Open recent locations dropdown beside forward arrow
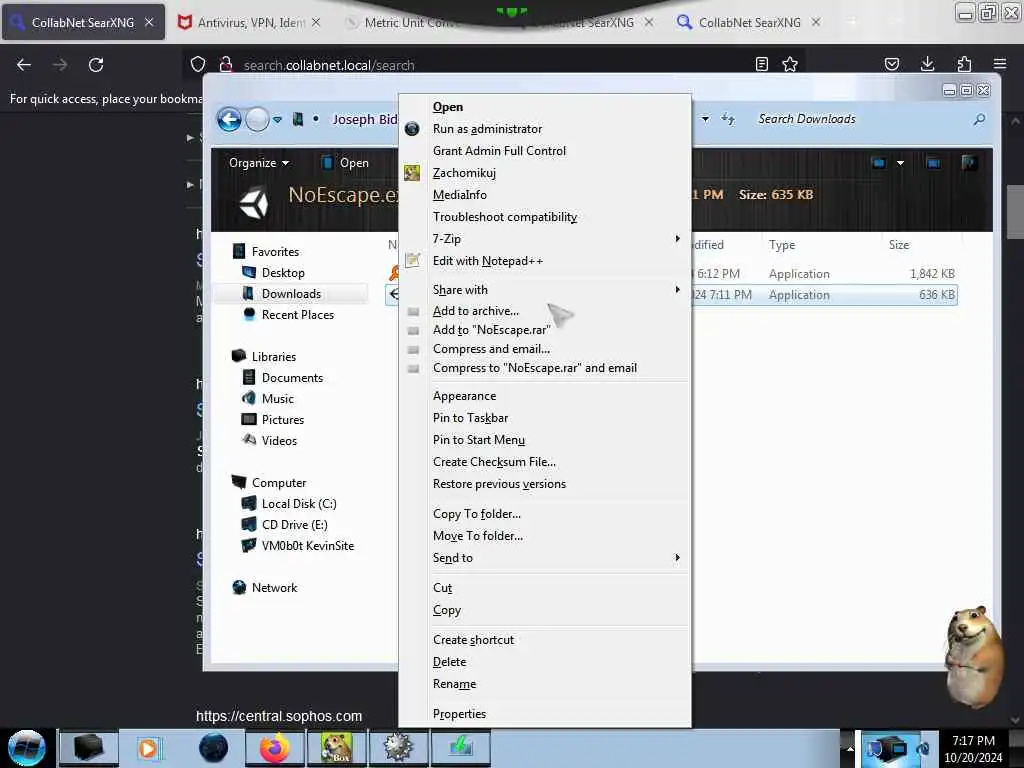Screen dimensions: 1024x768 pos(278,120)
